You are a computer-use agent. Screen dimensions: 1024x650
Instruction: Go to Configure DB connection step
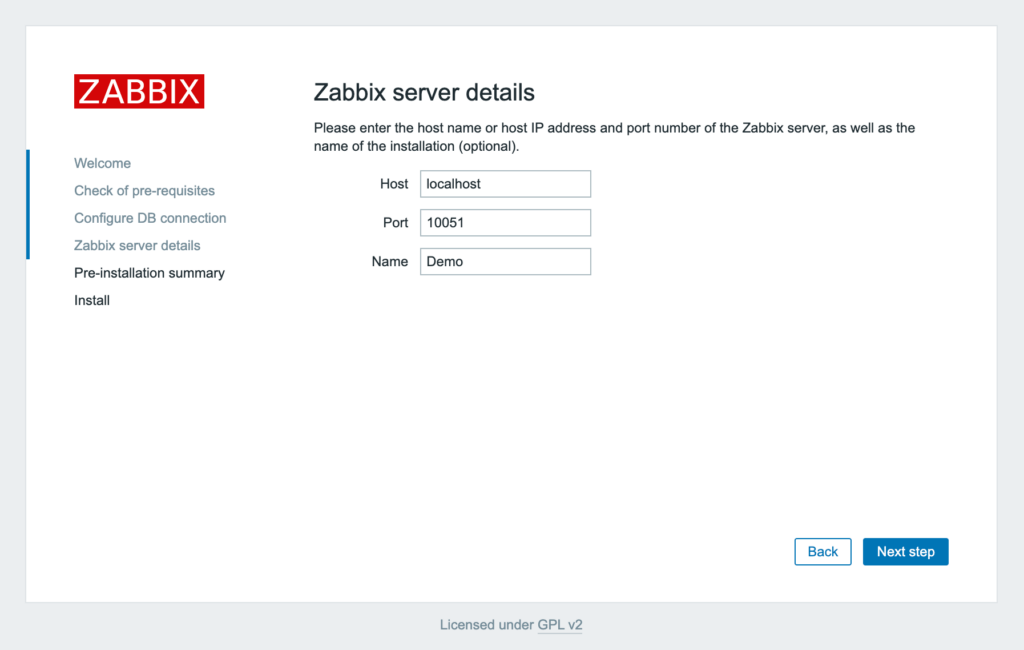click(150, 217)
